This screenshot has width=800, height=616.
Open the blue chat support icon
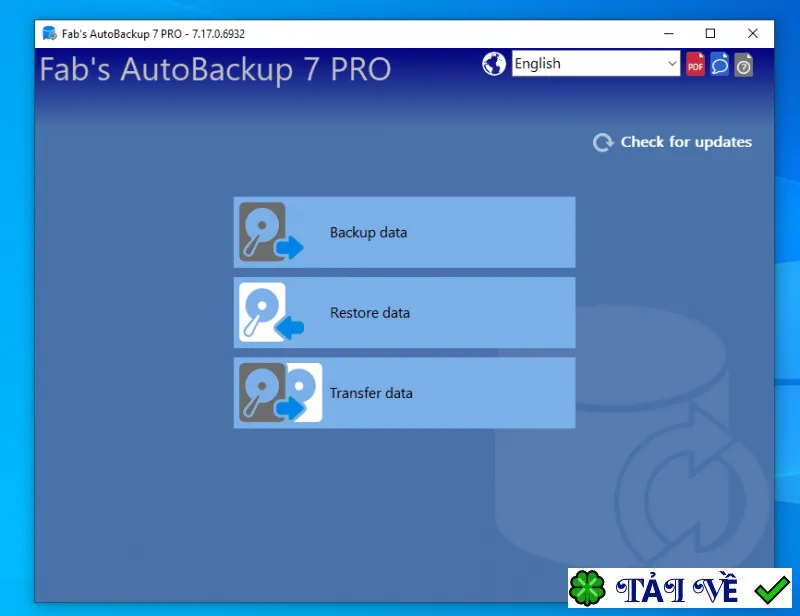[719, 64]
